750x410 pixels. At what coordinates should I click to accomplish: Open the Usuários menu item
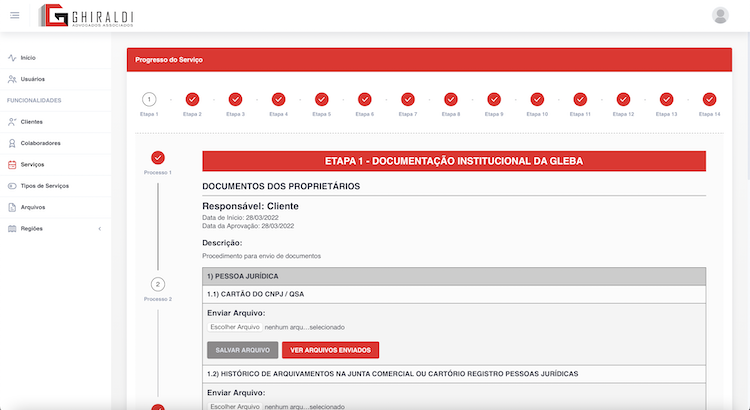coord(55,79)
